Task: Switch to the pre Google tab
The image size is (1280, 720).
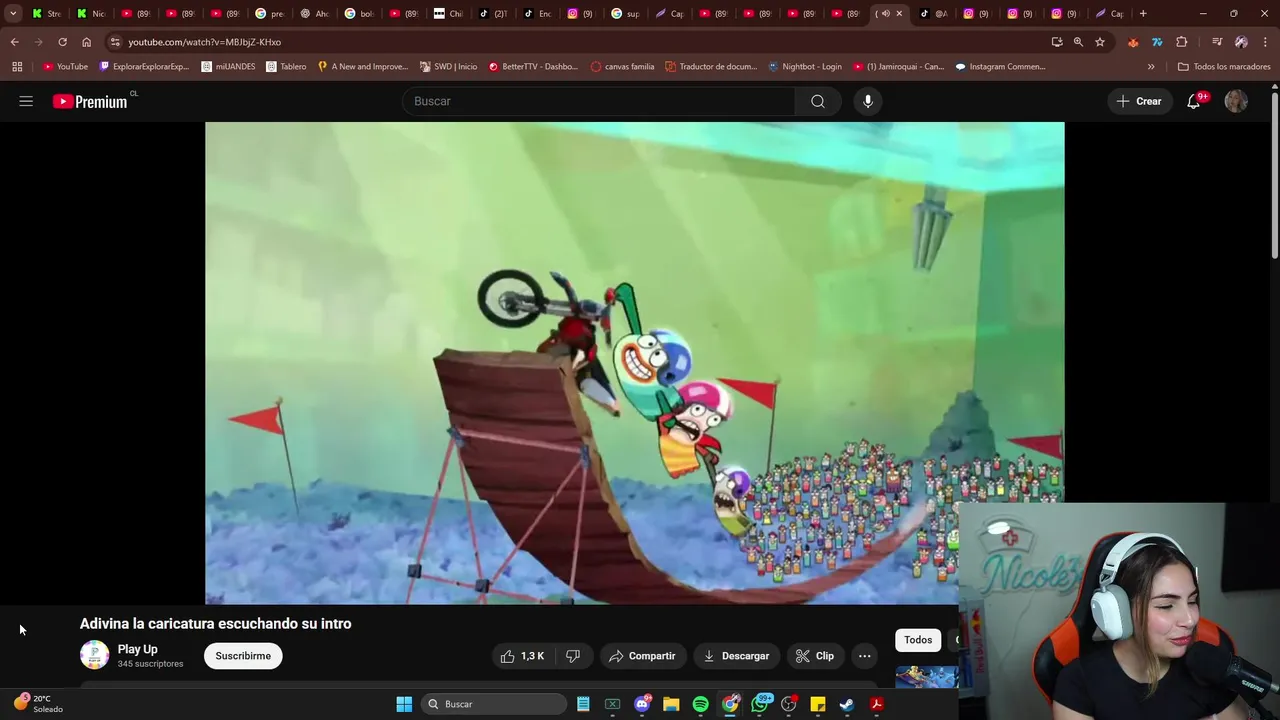Action: [x=270, y=14]
